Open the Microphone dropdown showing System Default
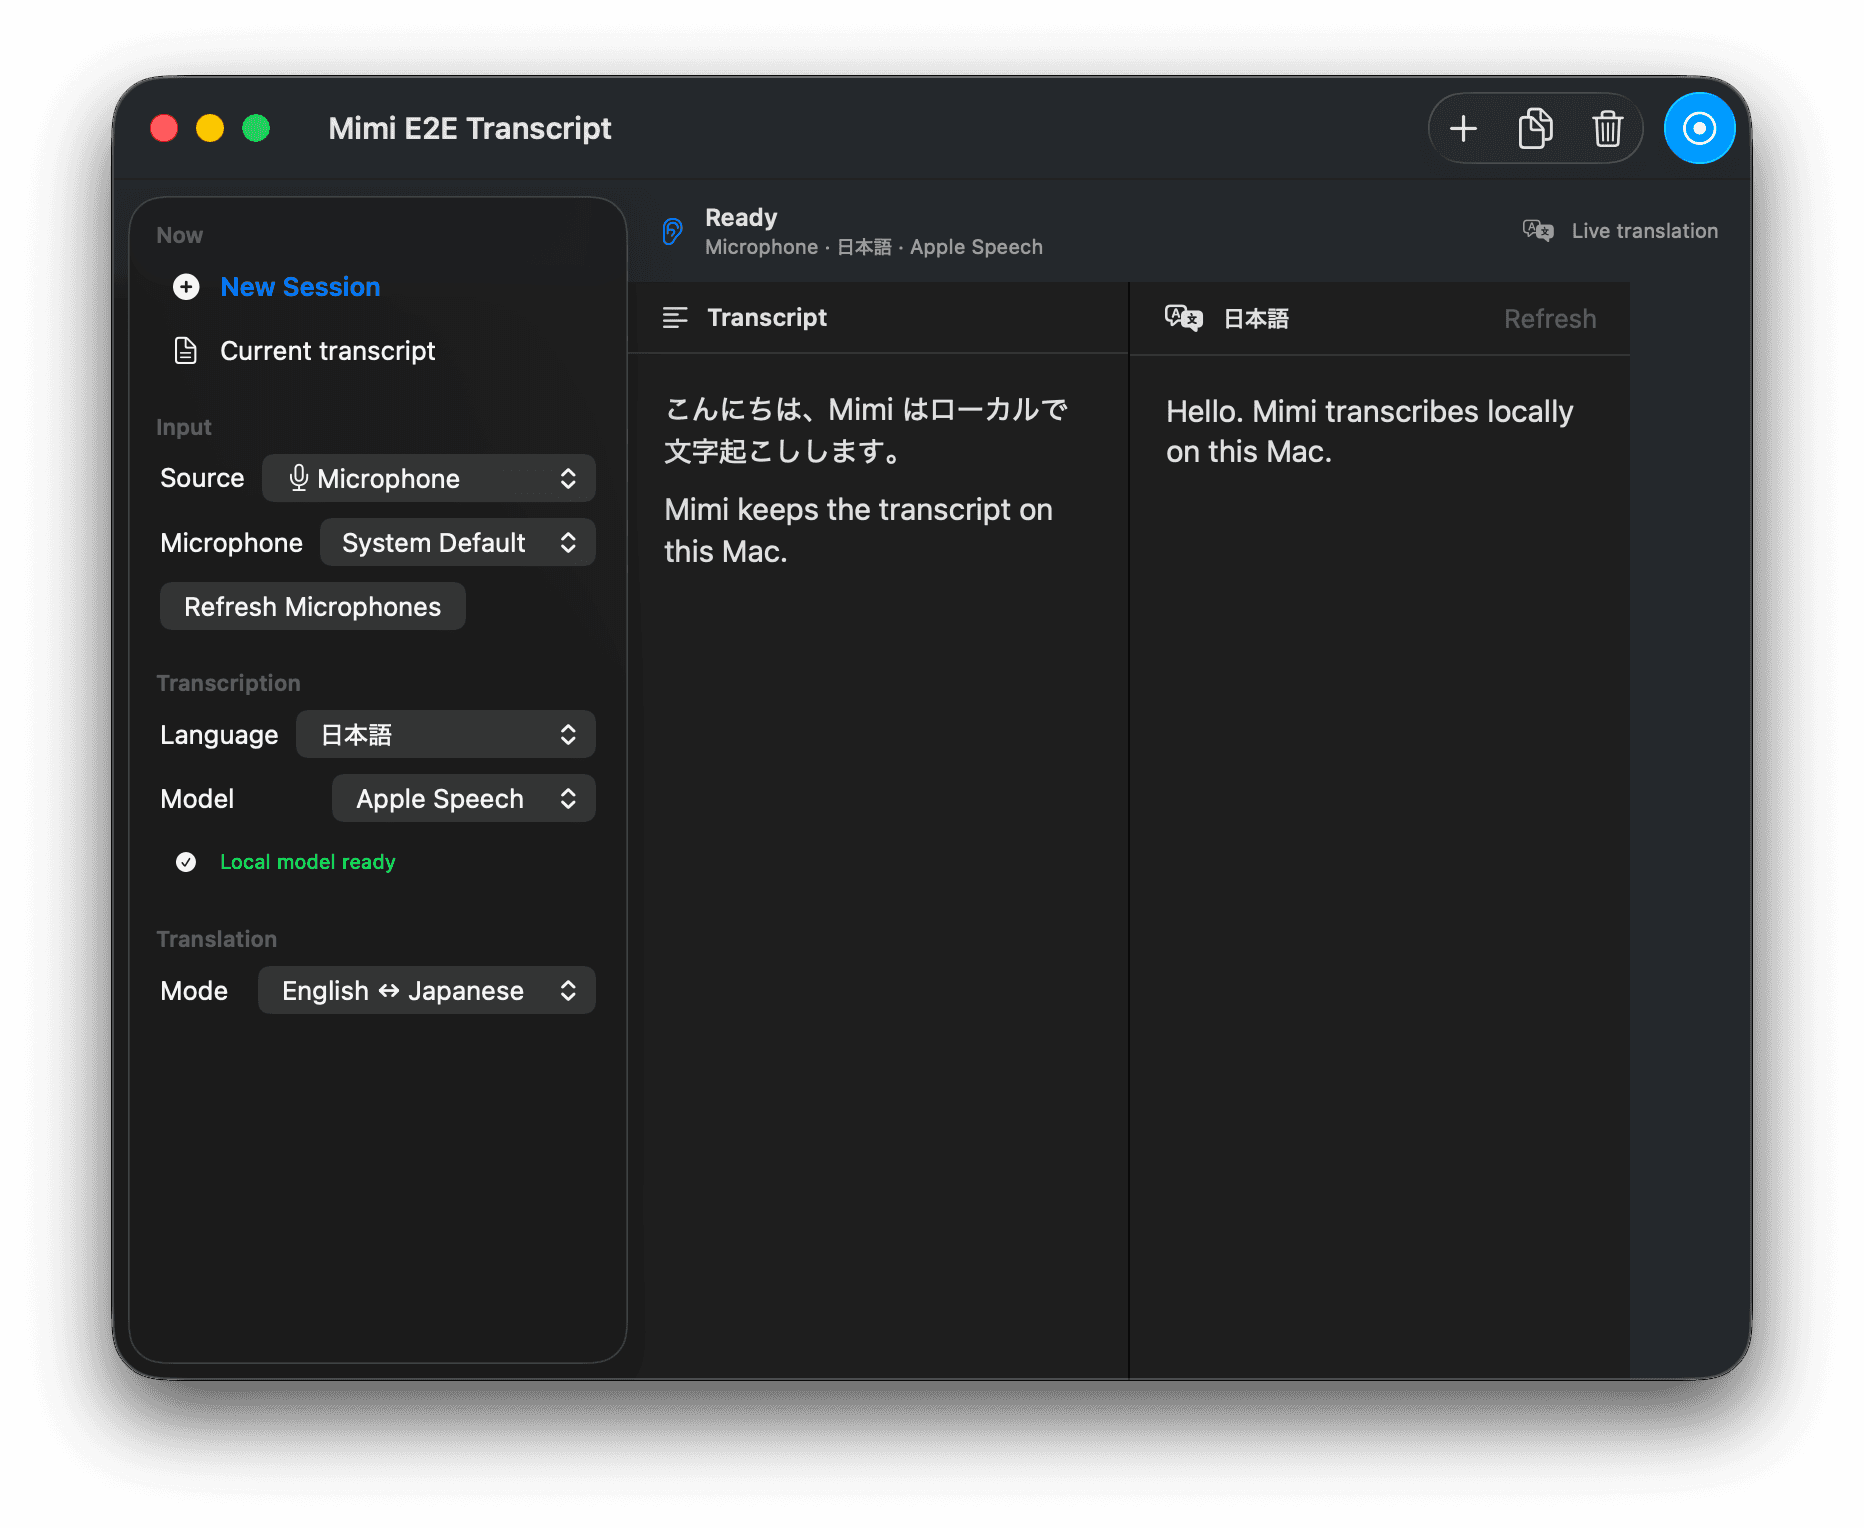Image resolution: width=1864 pixels, height=1528 pixels. [x=458, y=542]
